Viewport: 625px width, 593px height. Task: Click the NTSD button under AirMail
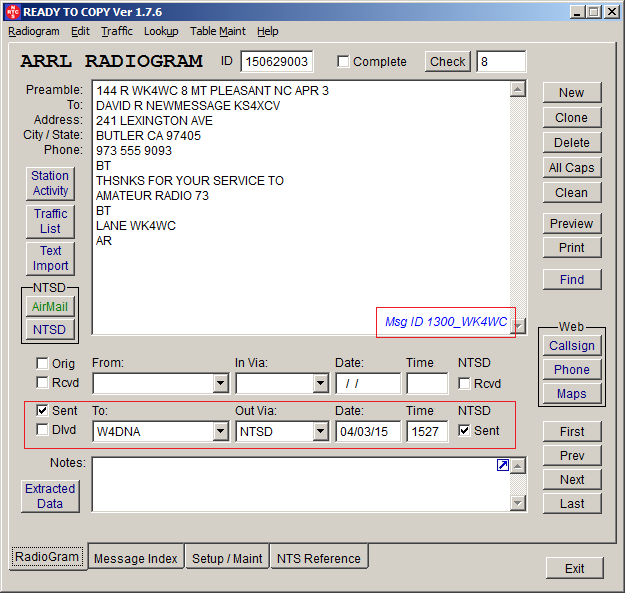(x=50, y=330)
